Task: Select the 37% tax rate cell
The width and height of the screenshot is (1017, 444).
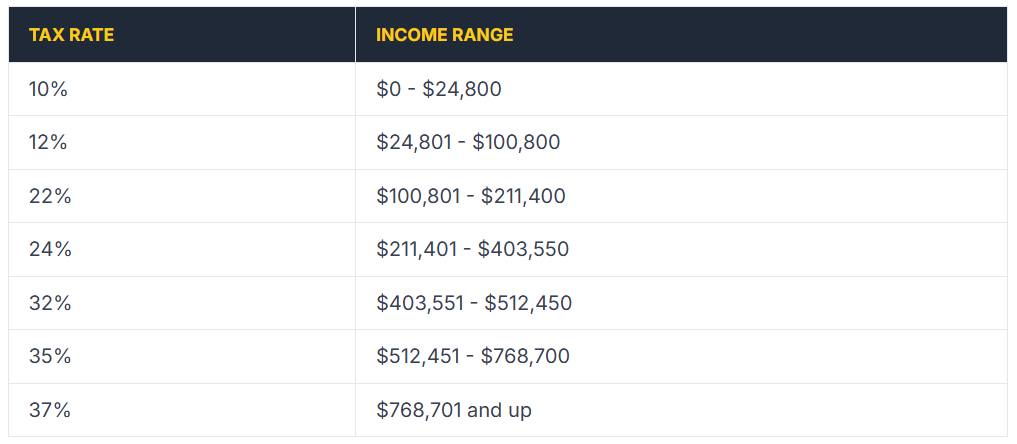Action: (x=182, y=410)
